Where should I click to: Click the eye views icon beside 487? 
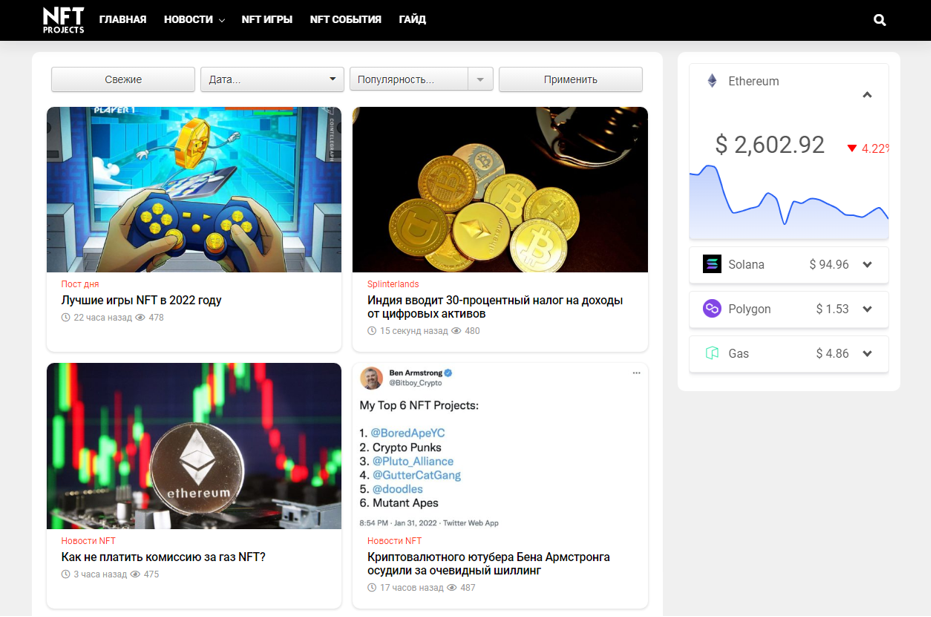(452, 587)
